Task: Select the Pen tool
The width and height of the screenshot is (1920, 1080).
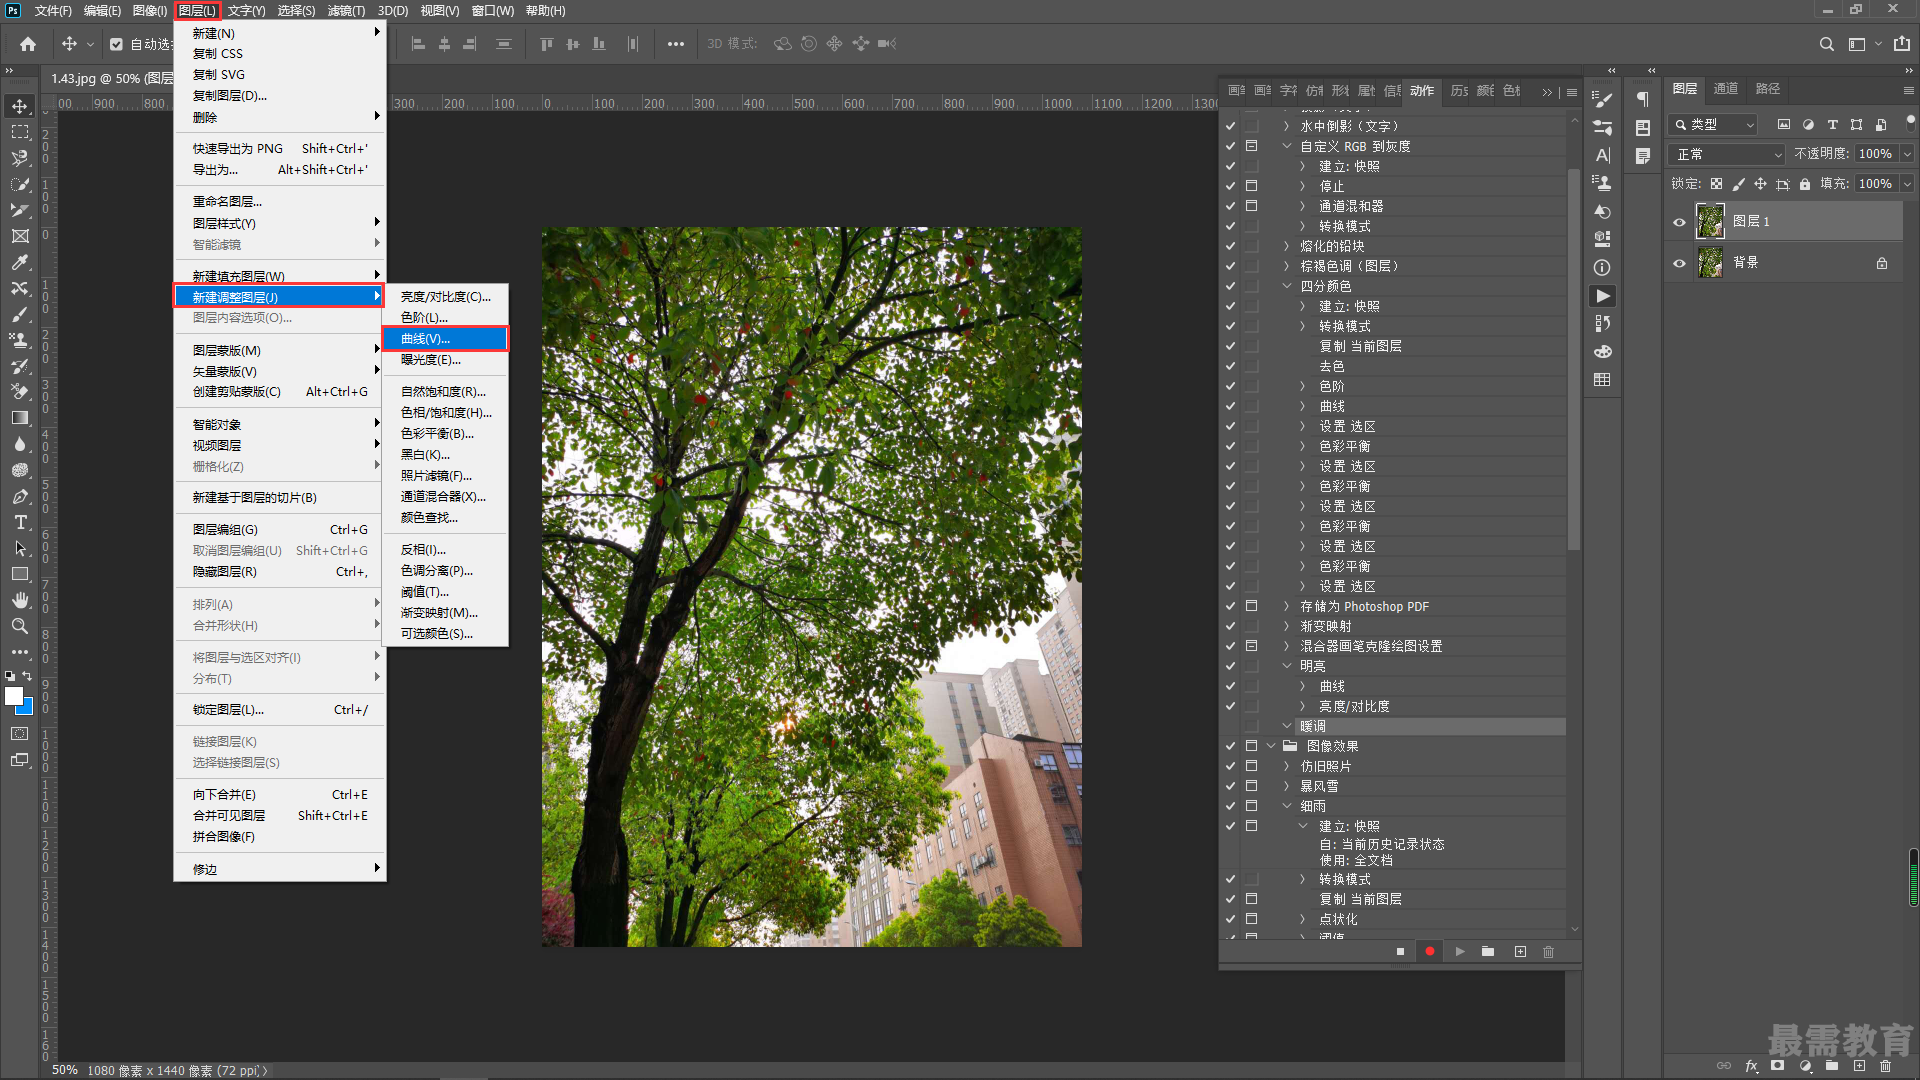Action: [x=20, y=496]
